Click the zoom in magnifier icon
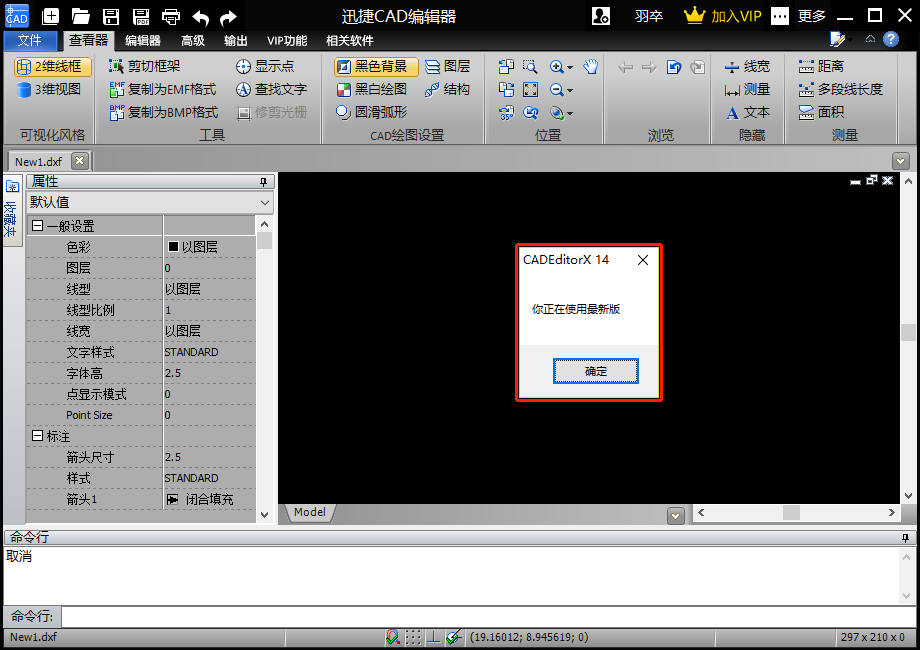The image size is (920, 650). (x=556, y=66)
